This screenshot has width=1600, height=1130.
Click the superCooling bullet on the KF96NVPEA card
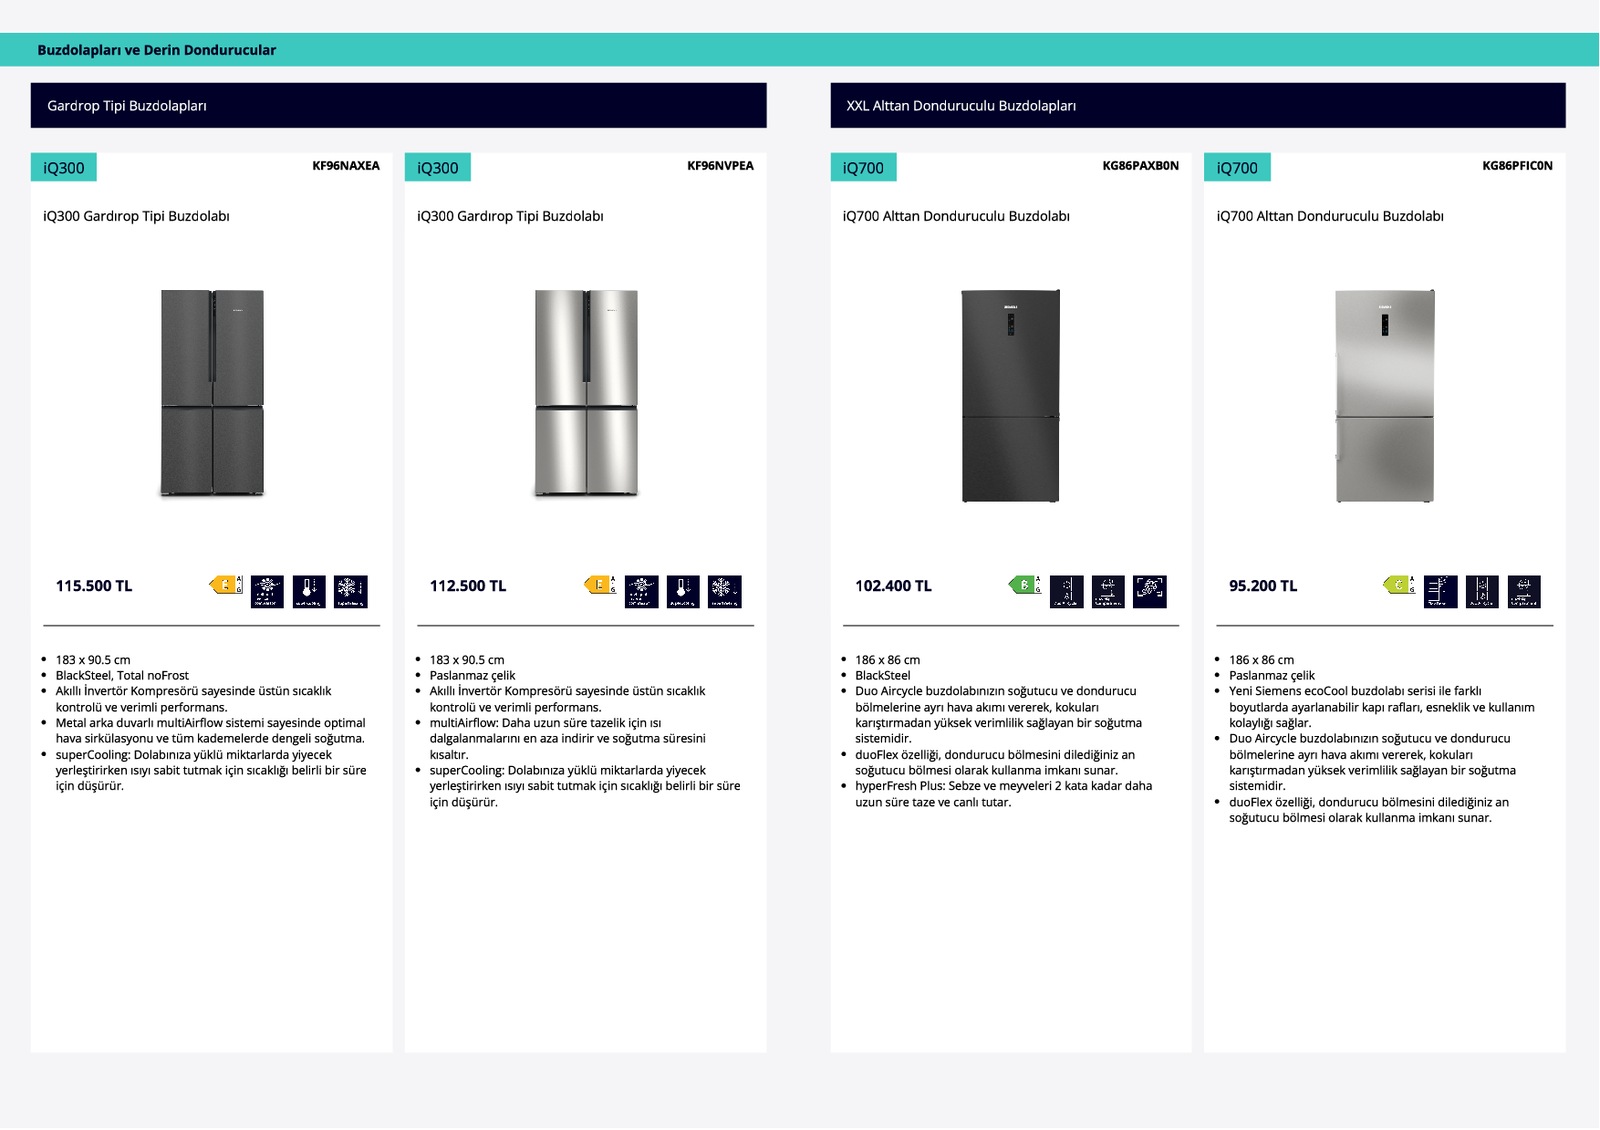[585, 786]
